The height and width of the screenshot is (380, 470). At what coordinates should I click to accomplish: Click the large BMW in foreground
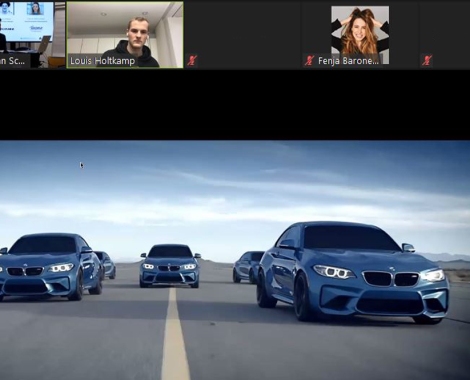click(353, 272)
